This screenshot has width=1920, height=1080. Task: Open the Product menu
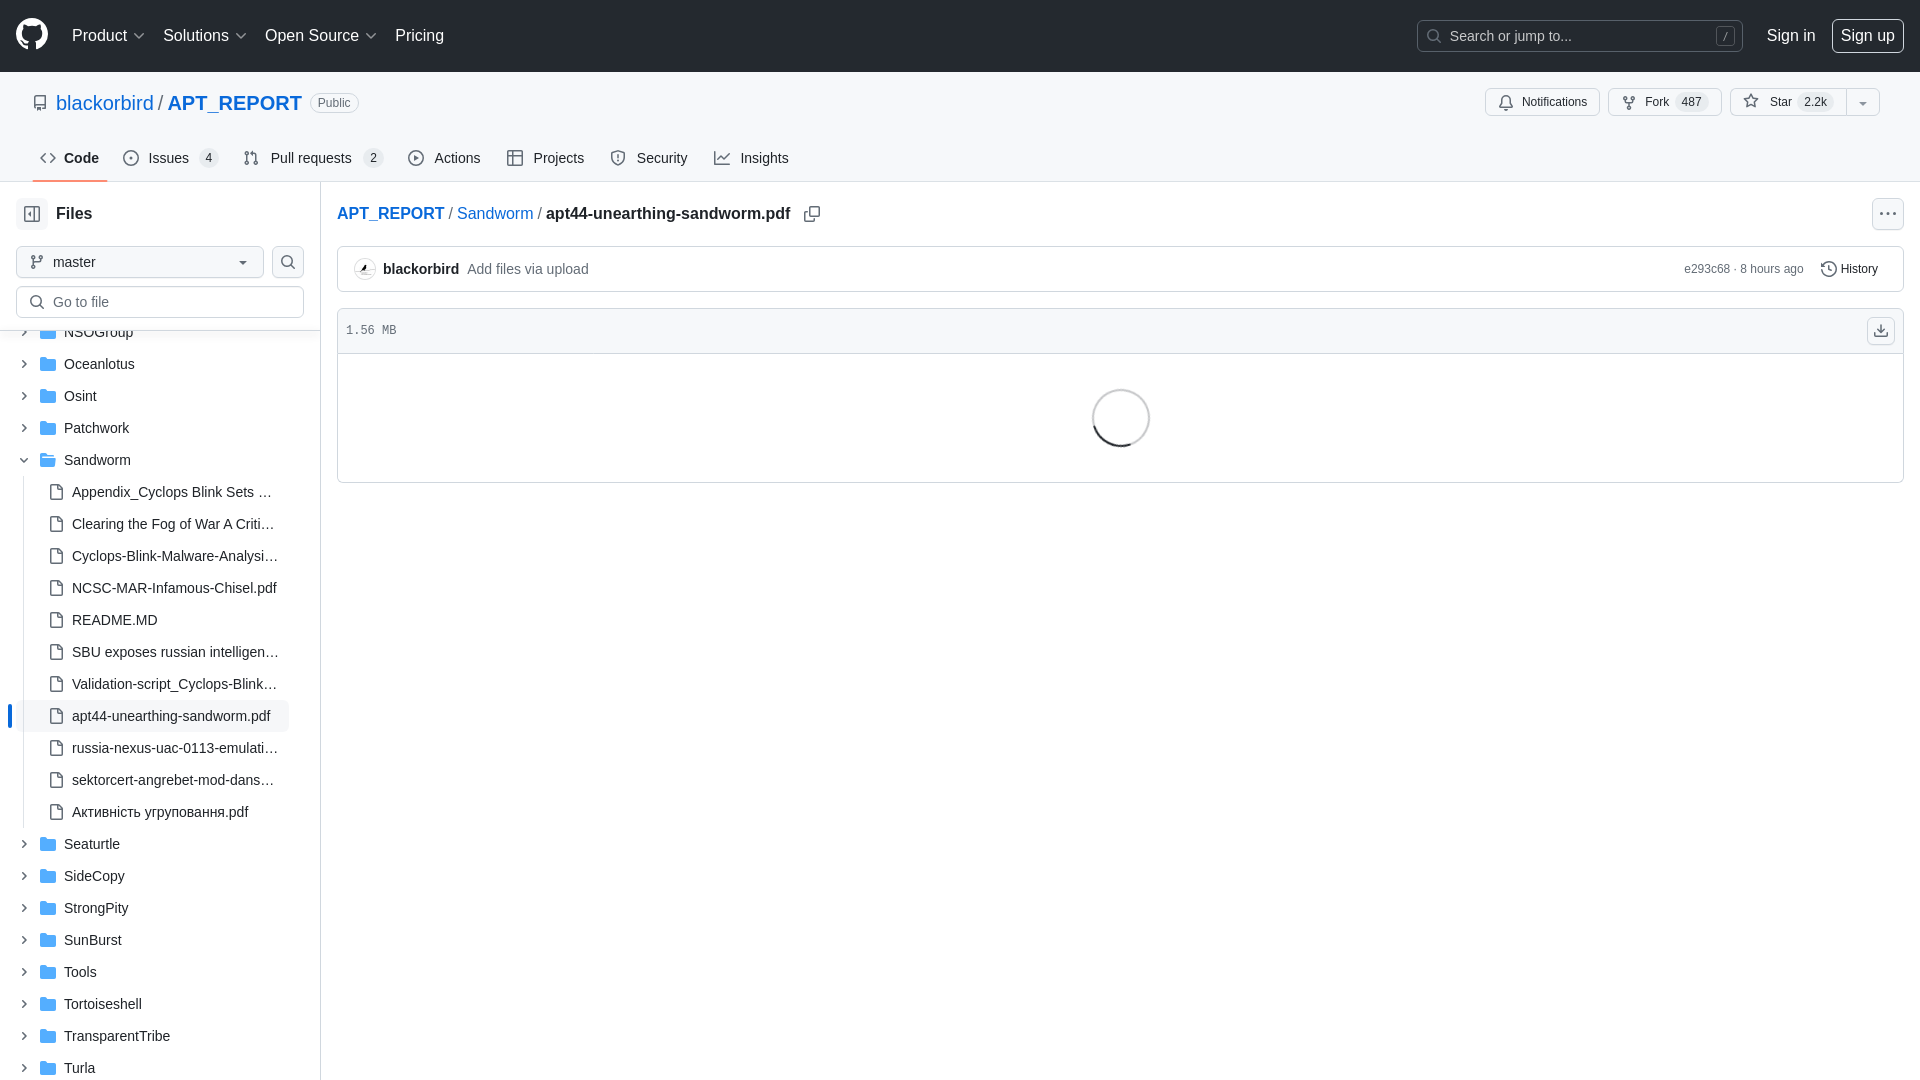108,35
